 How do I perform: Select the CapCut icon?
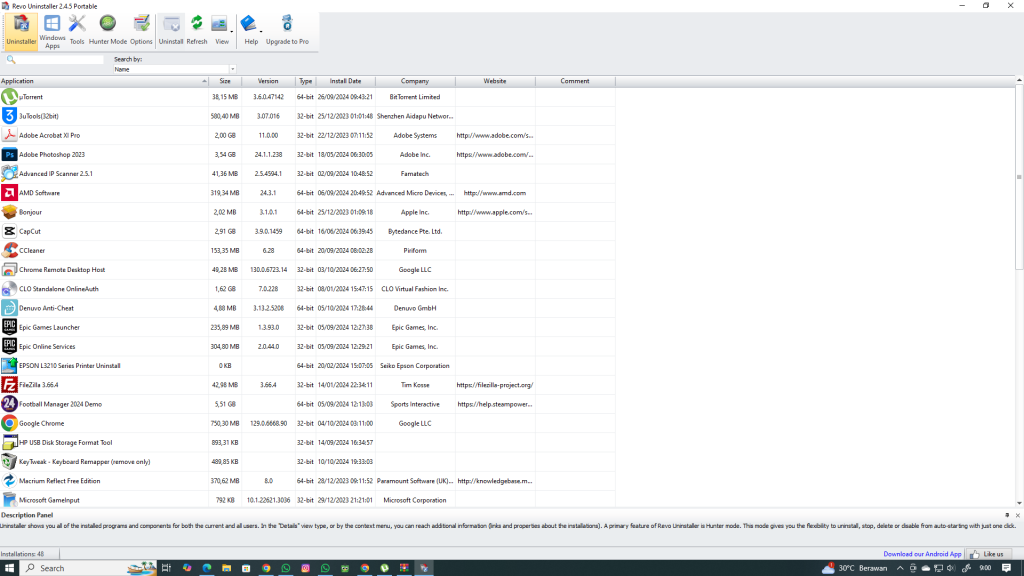[x=9, y=231]
